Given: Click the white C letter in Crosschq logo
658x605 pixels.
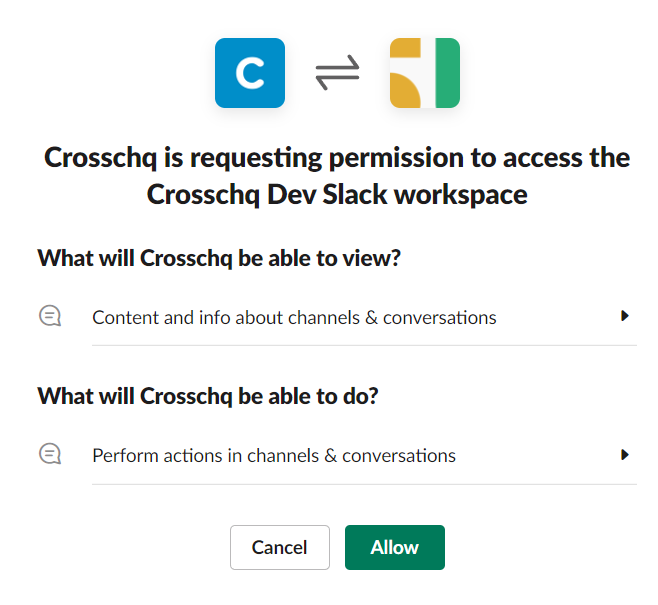Looking at the screenshot, I should [x=250, y=73].
